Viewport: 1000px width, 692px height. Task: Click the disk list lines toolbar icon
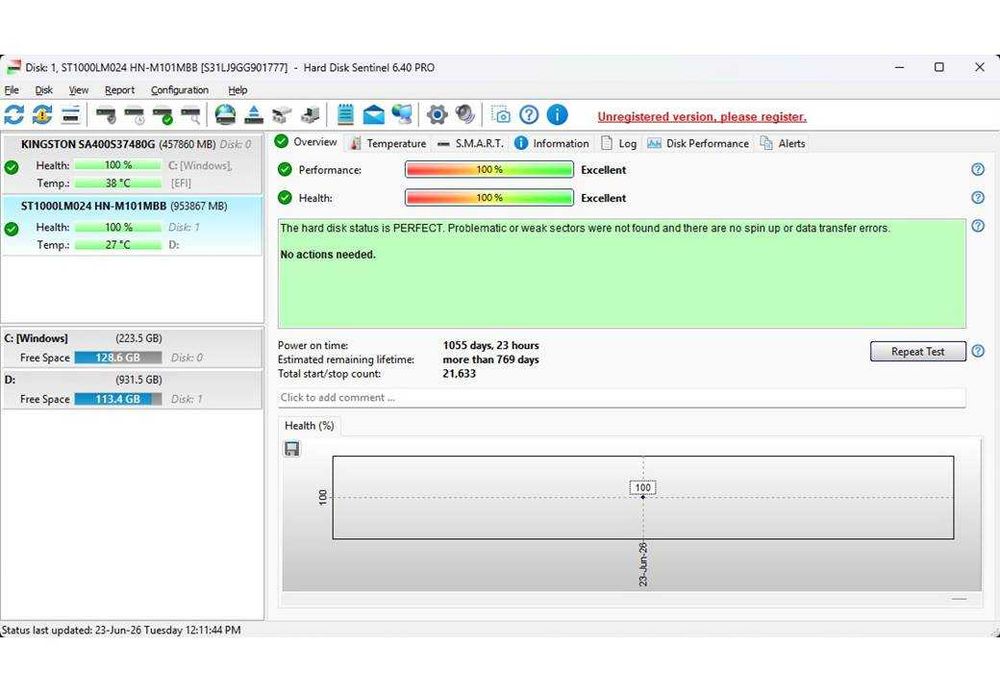tap(71, 115)
